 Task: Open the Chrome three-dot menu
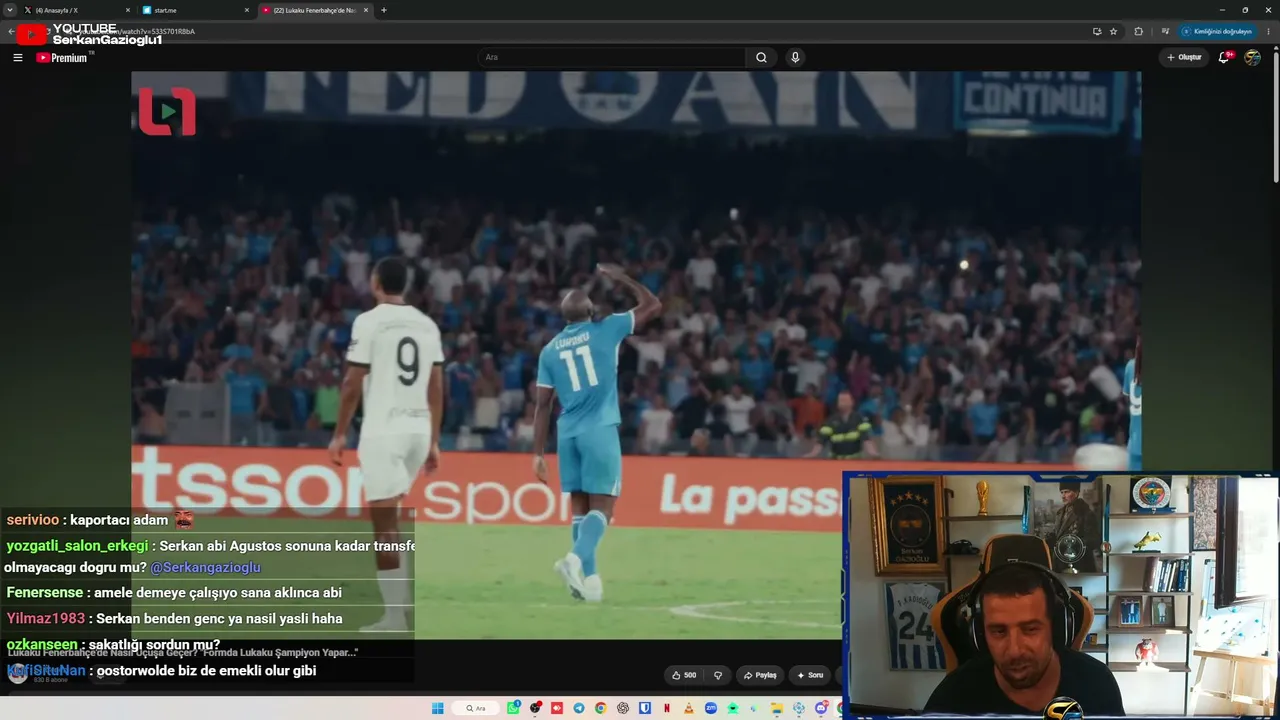pyautogui.click(x=1268, y=31)
